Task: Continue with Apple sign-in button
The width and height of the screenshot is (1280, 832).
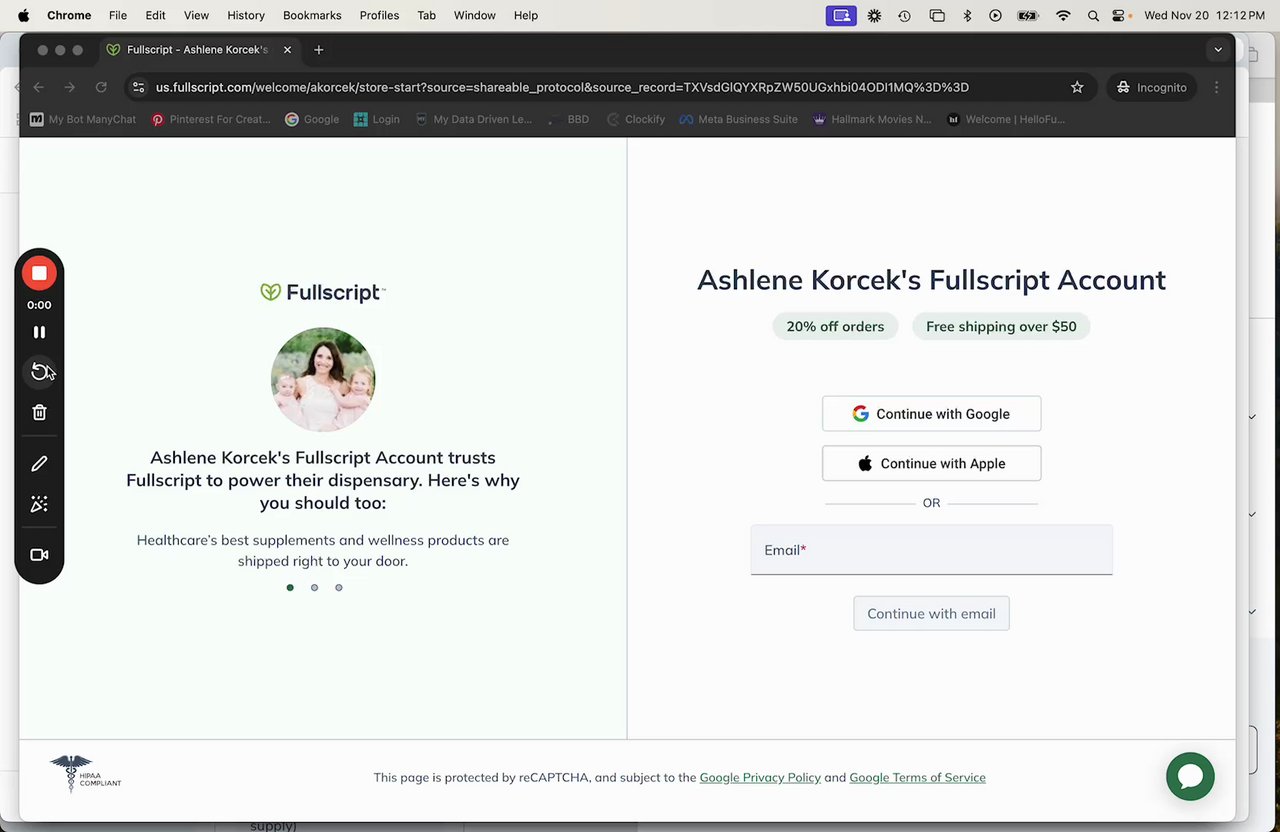Action: coord(931,464)
